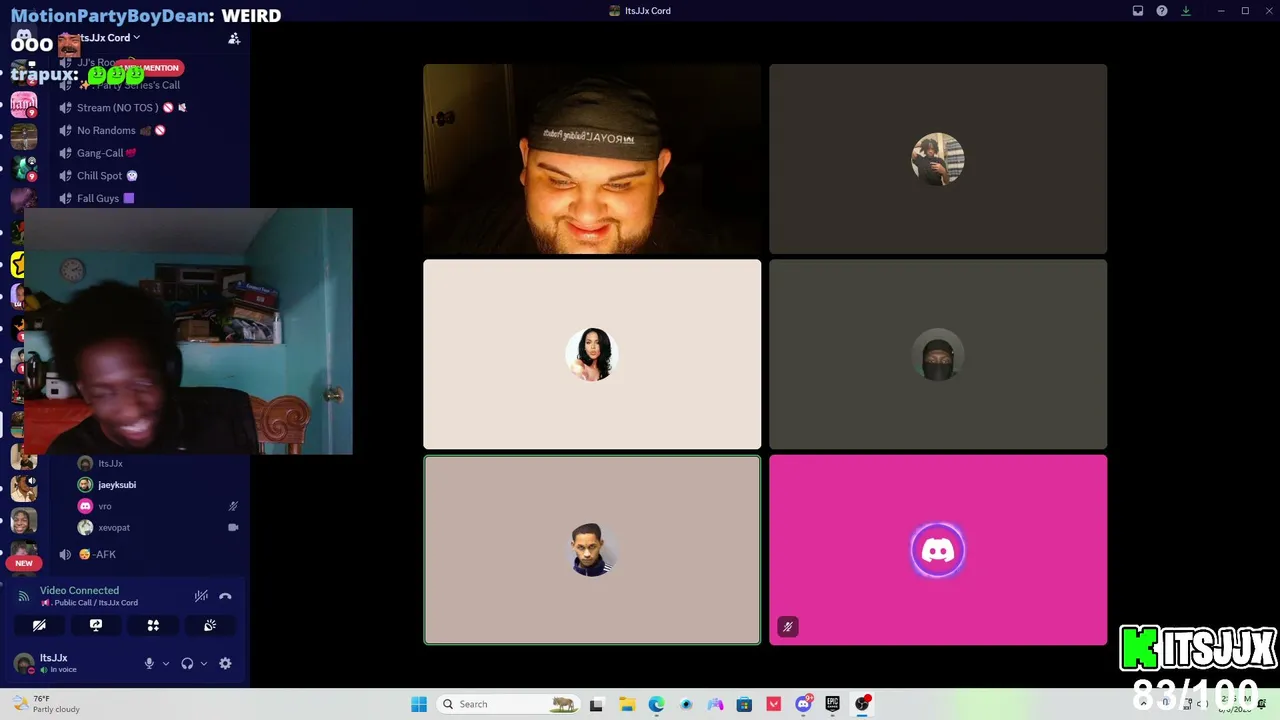Invite people to the server icon
Screen dimensions: 1280x720
(x=234, y=38)
